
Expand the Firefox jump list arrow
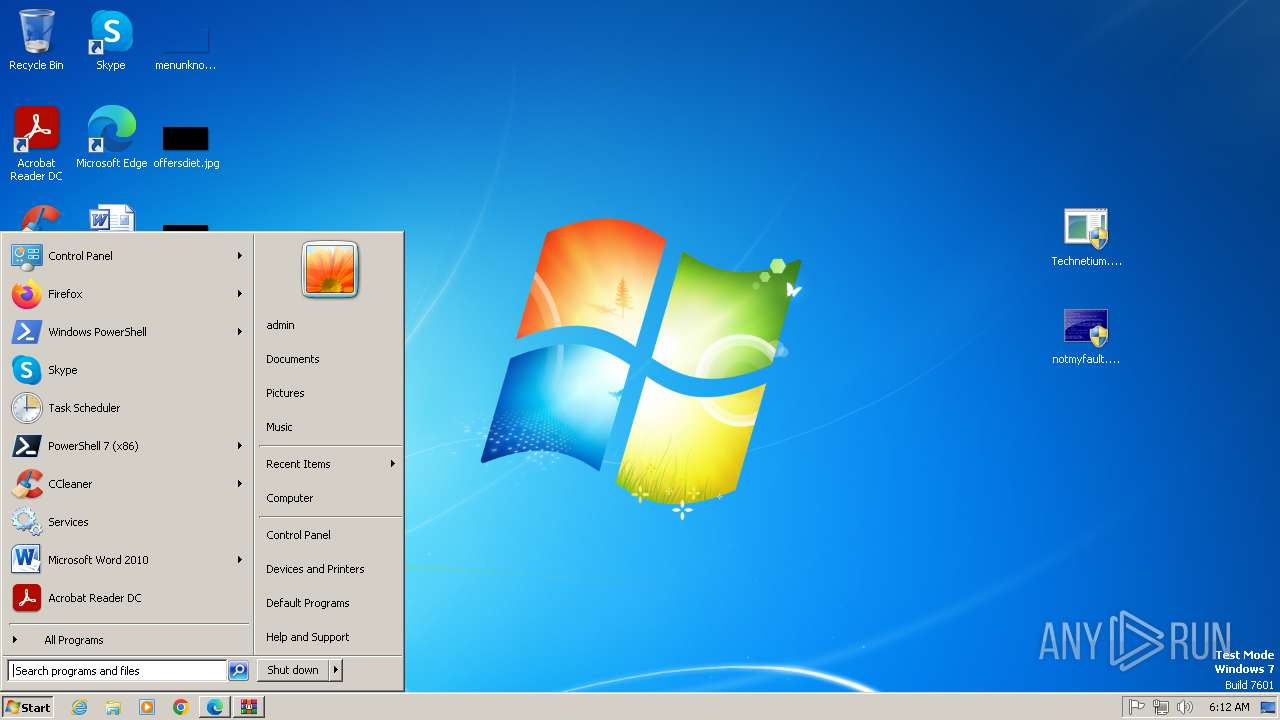point(240,294)
